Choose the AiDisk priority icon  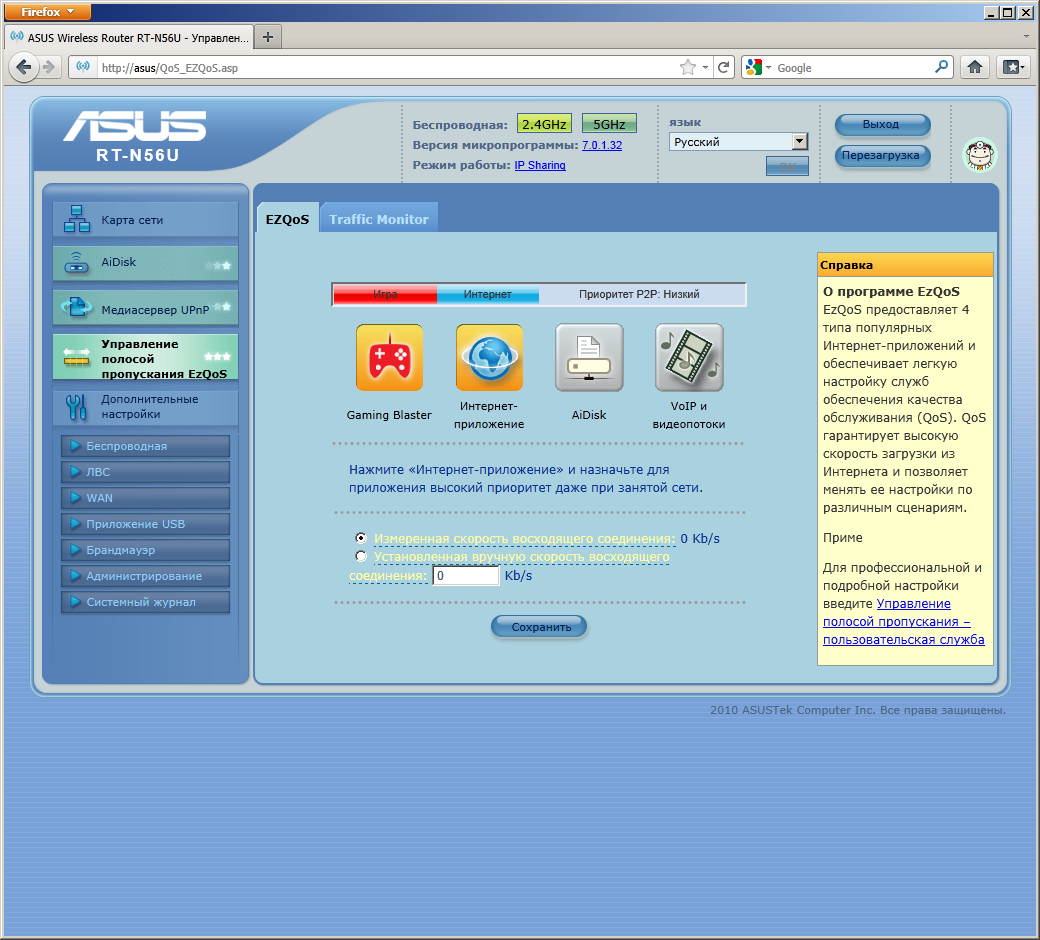point(589,358)
